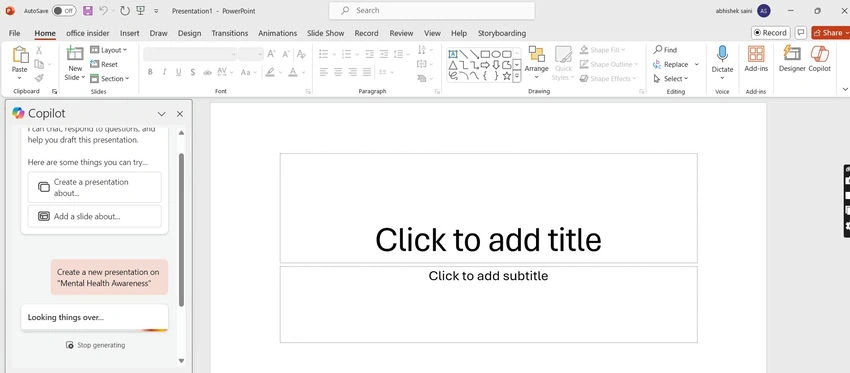This screenshot has width=850, height=373.
Task: Open the Select dropdown
Action: coord(671,79)
